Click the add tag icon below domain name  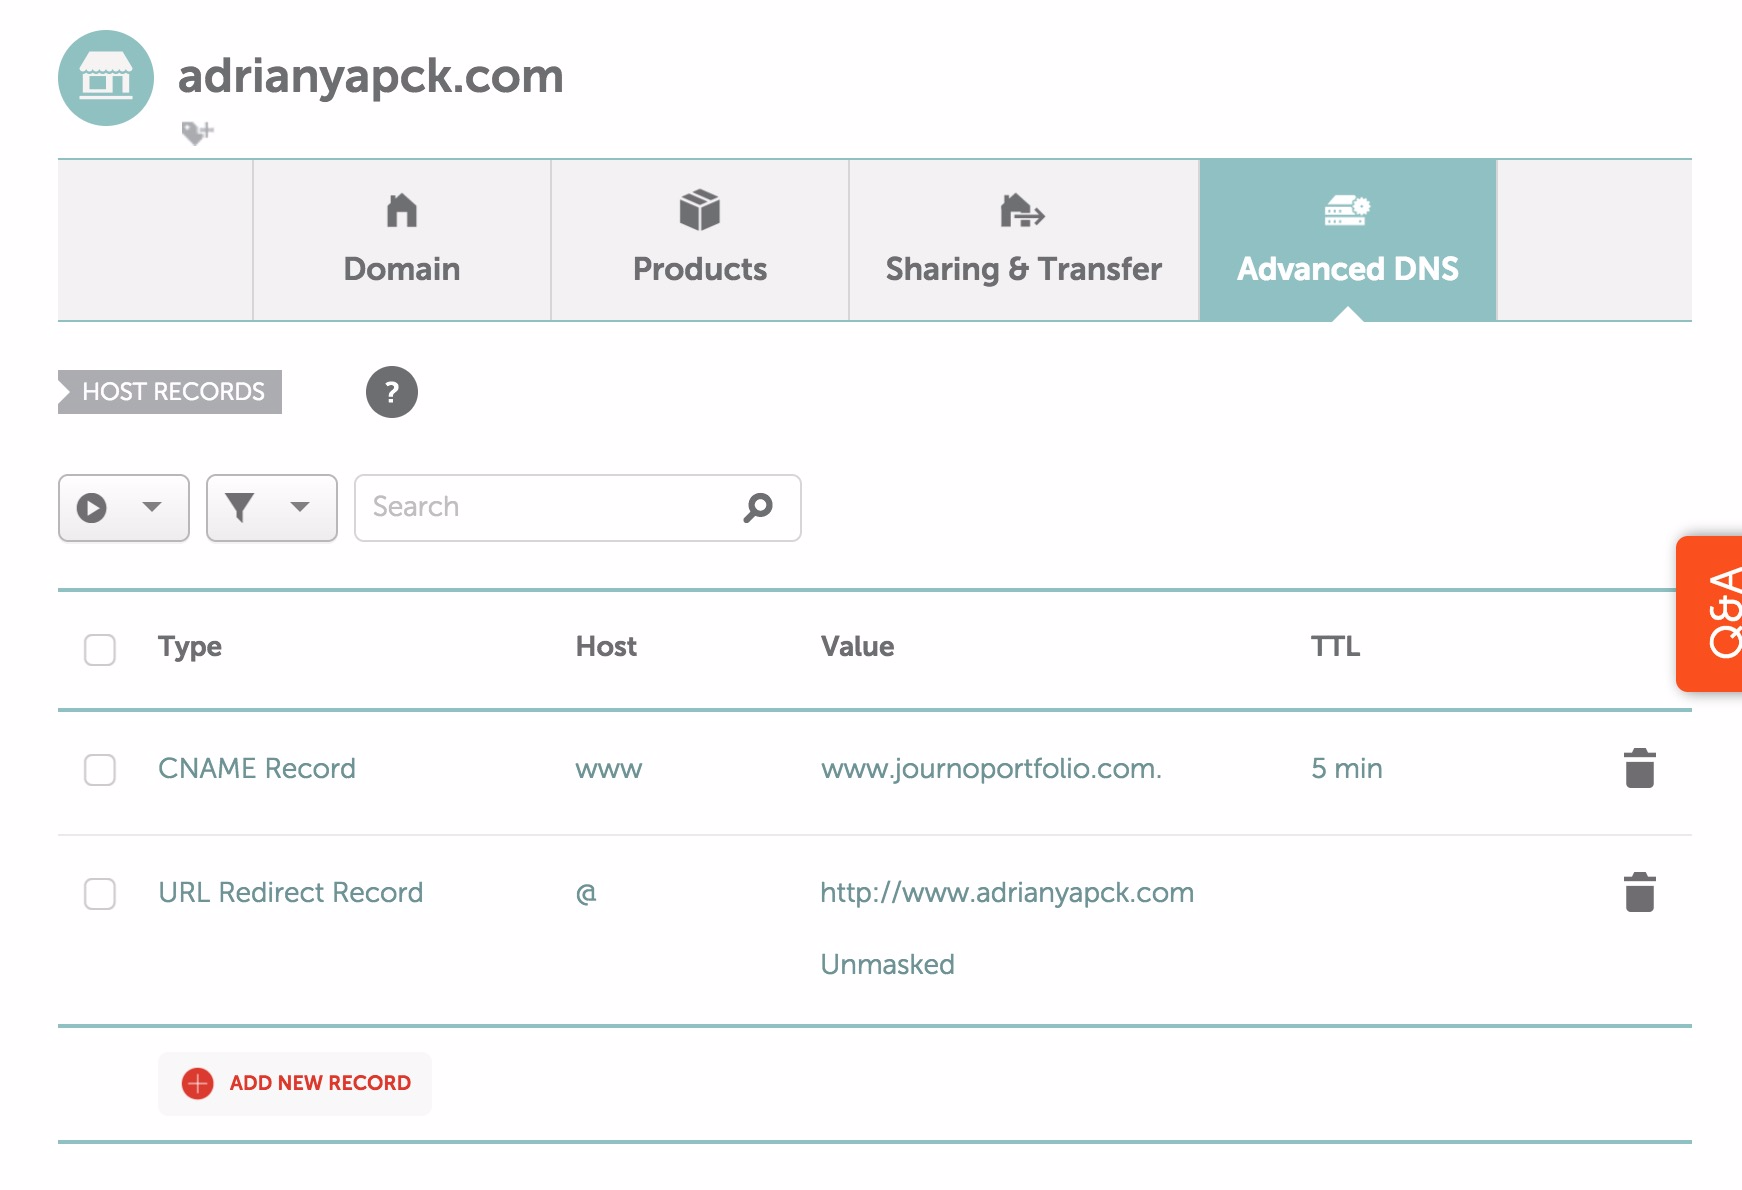[x=198, y=132]
